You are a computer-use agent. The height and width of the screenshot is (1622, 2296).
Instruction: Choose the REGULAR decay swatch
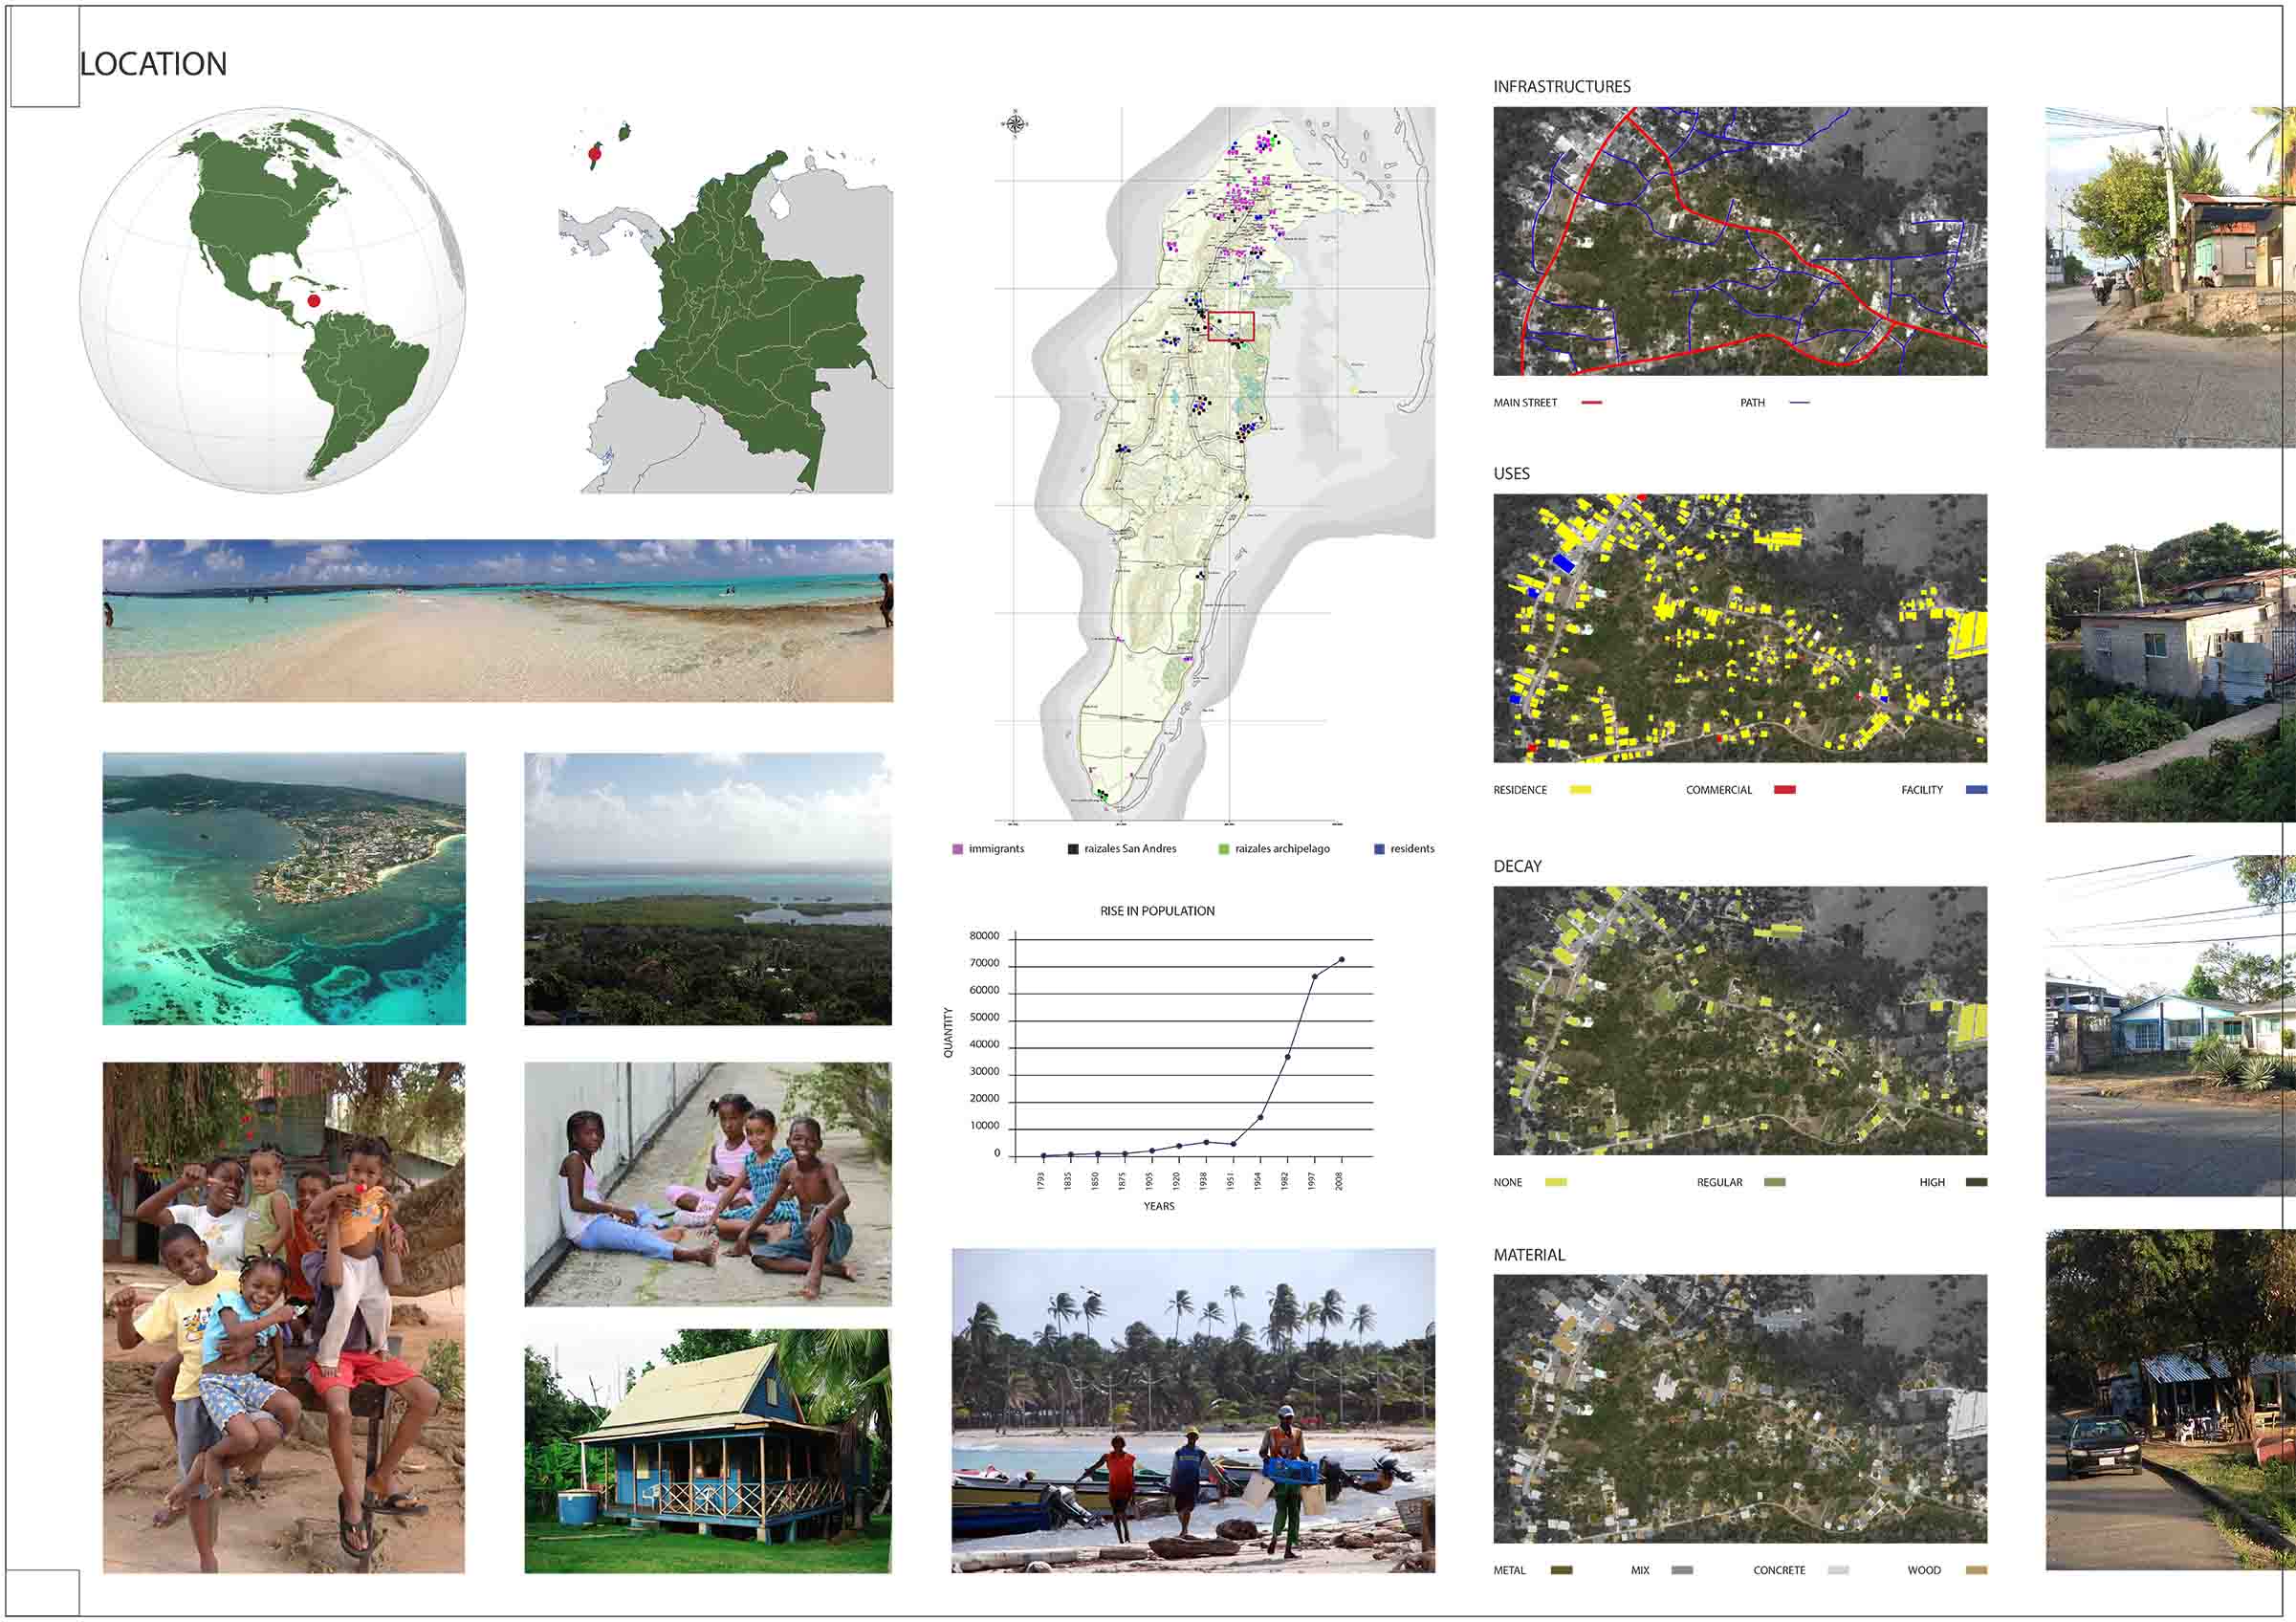click(x=1775, y=1182)
